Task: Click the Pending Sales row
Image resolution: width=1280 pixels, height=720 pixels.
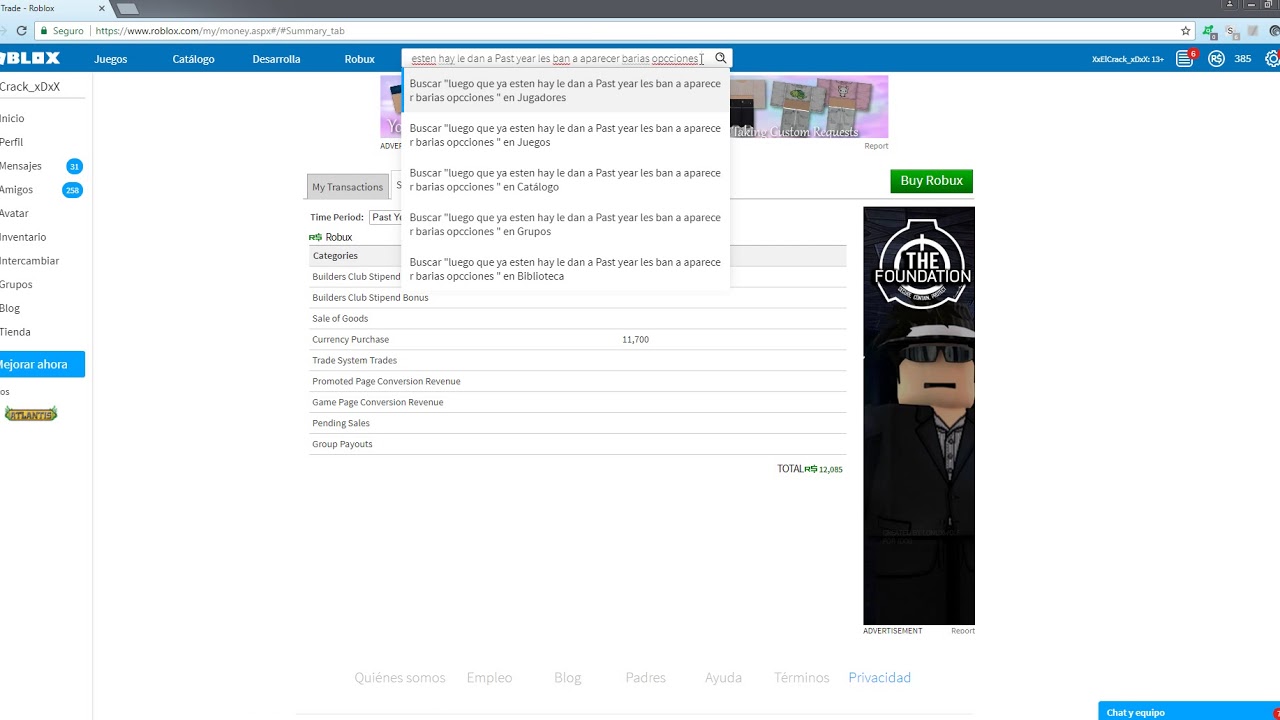Action: (x=578, y=423)
